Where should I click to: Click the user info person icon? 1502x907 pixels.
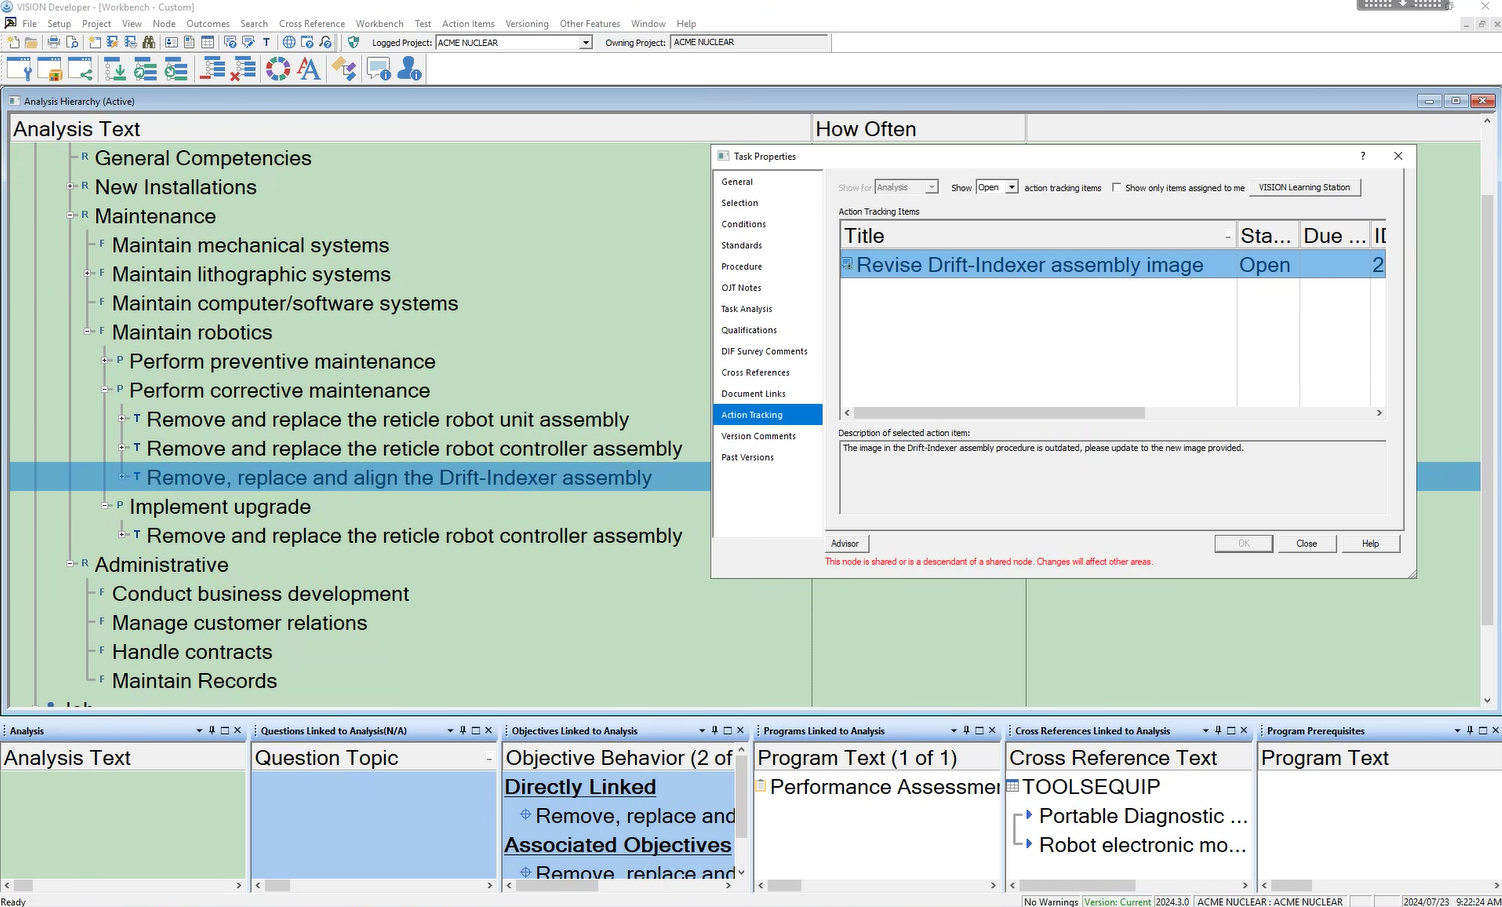[x=409, y=69]
